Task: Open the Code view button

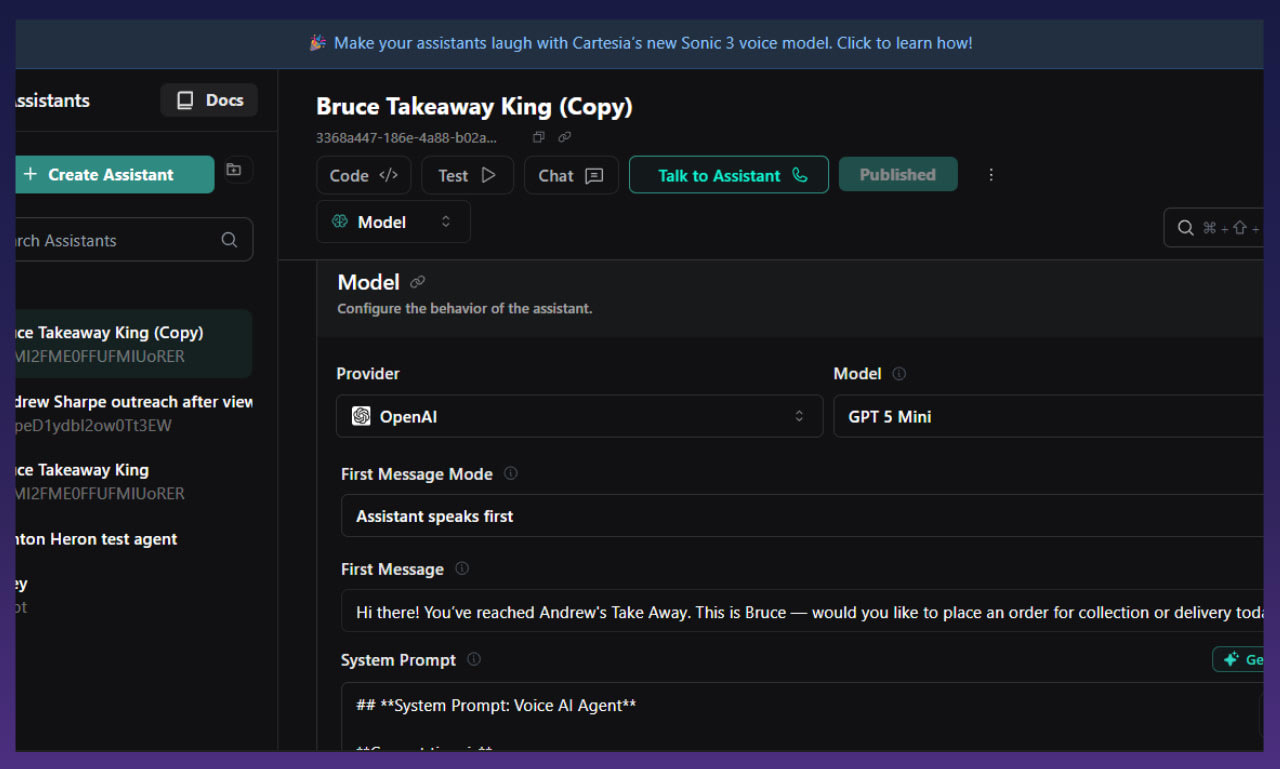Action: click(364, 175)
